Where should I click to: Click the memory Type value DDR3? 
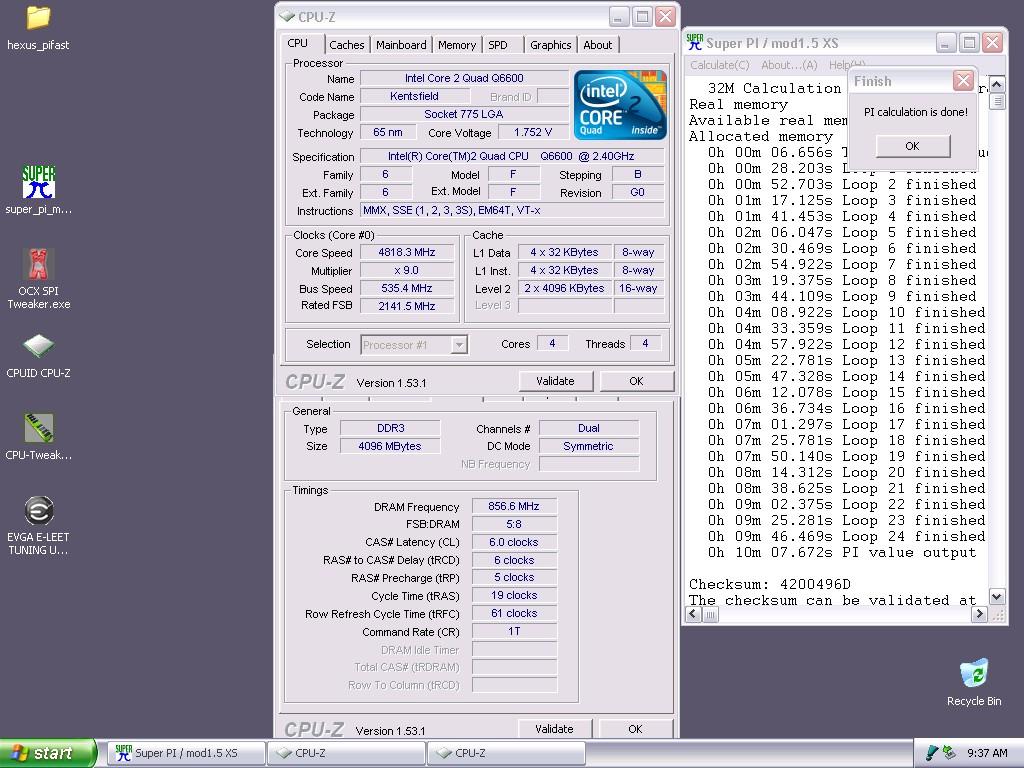click(391, 428)
